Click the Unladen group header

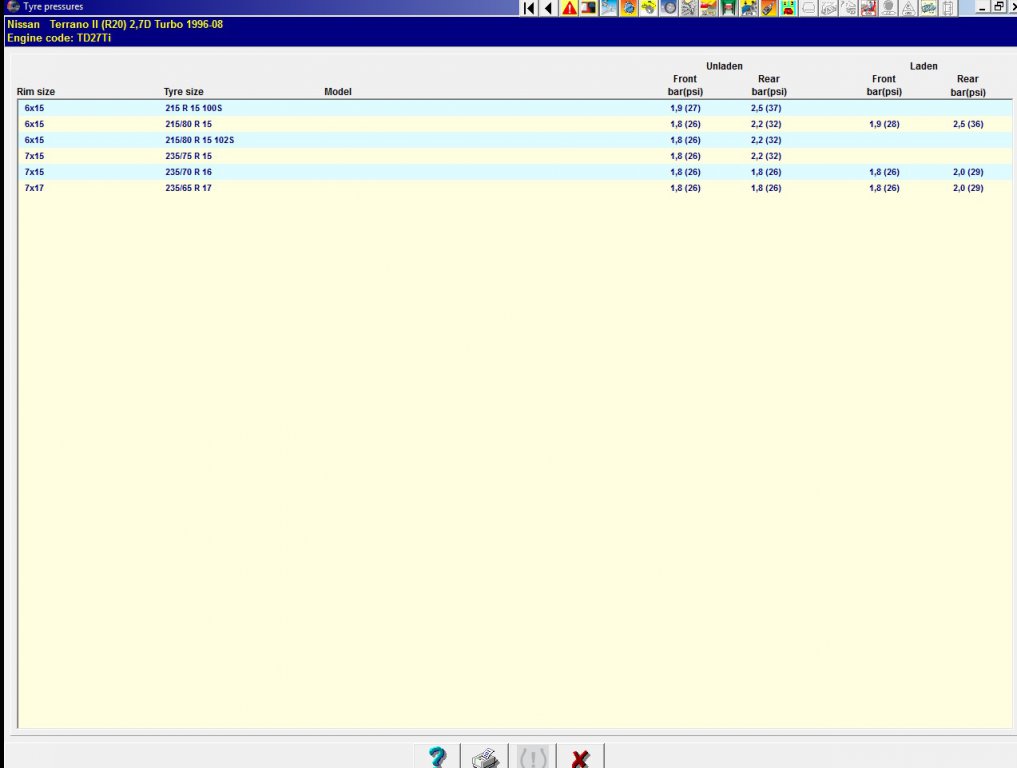(724, 66)
